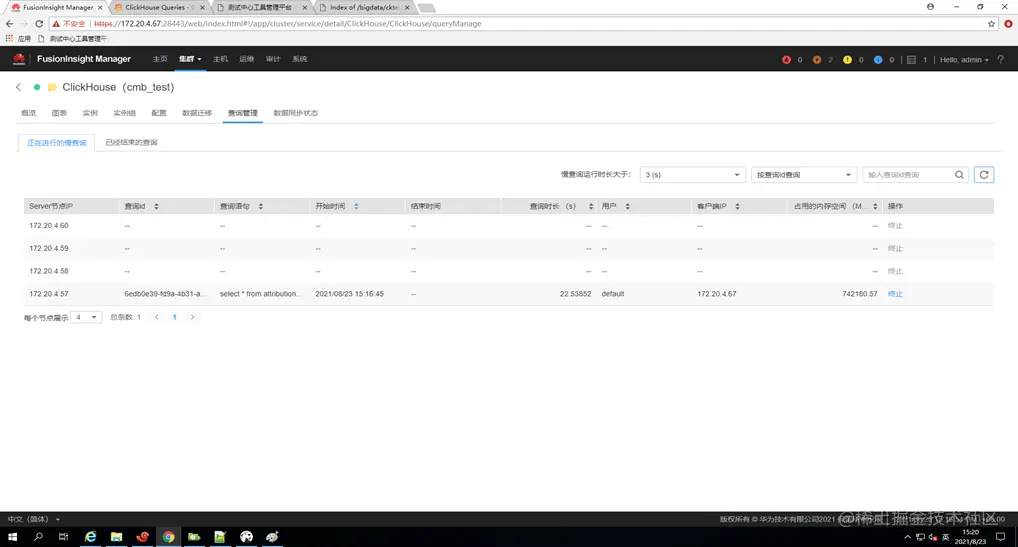Expand the slow query duration 3 (s) dropdown
The image size is (1018, 547).
tap(692, 175)
